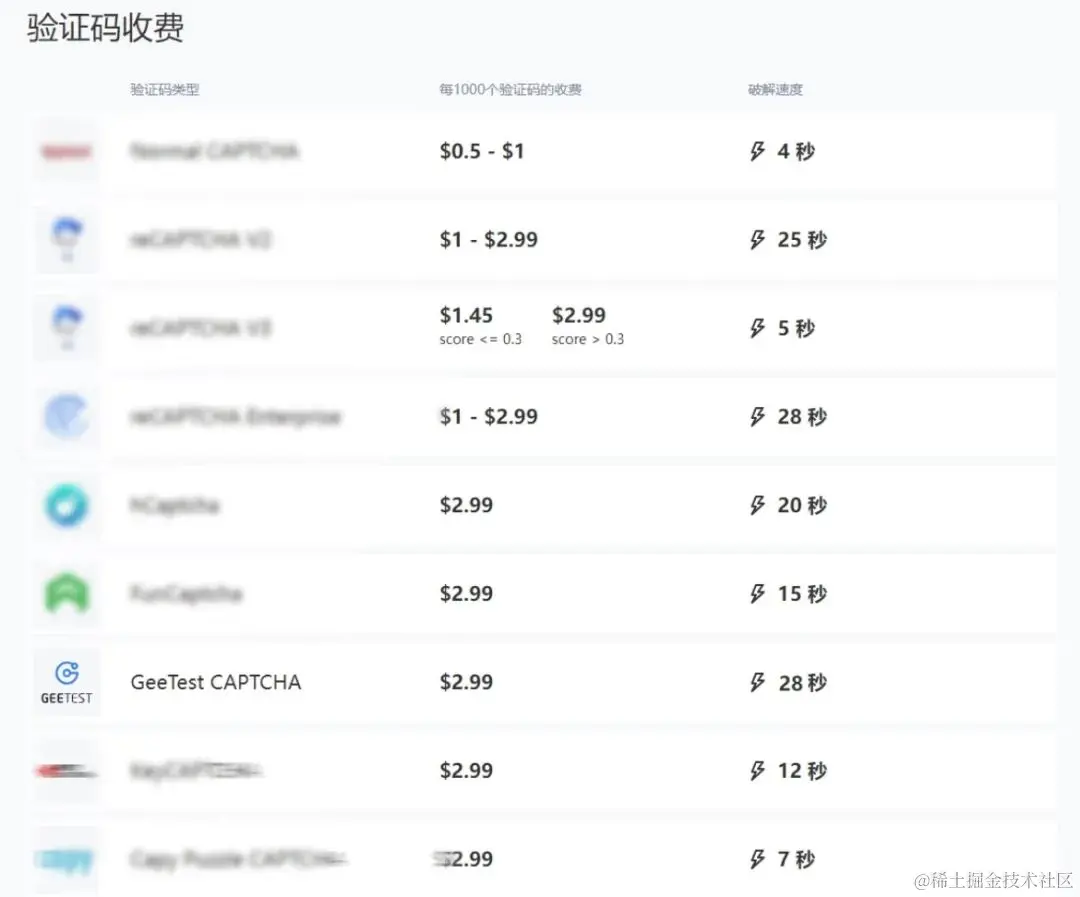Click the FunCaptcha logo icon
1080x897 pixels.
click(66, 593)
